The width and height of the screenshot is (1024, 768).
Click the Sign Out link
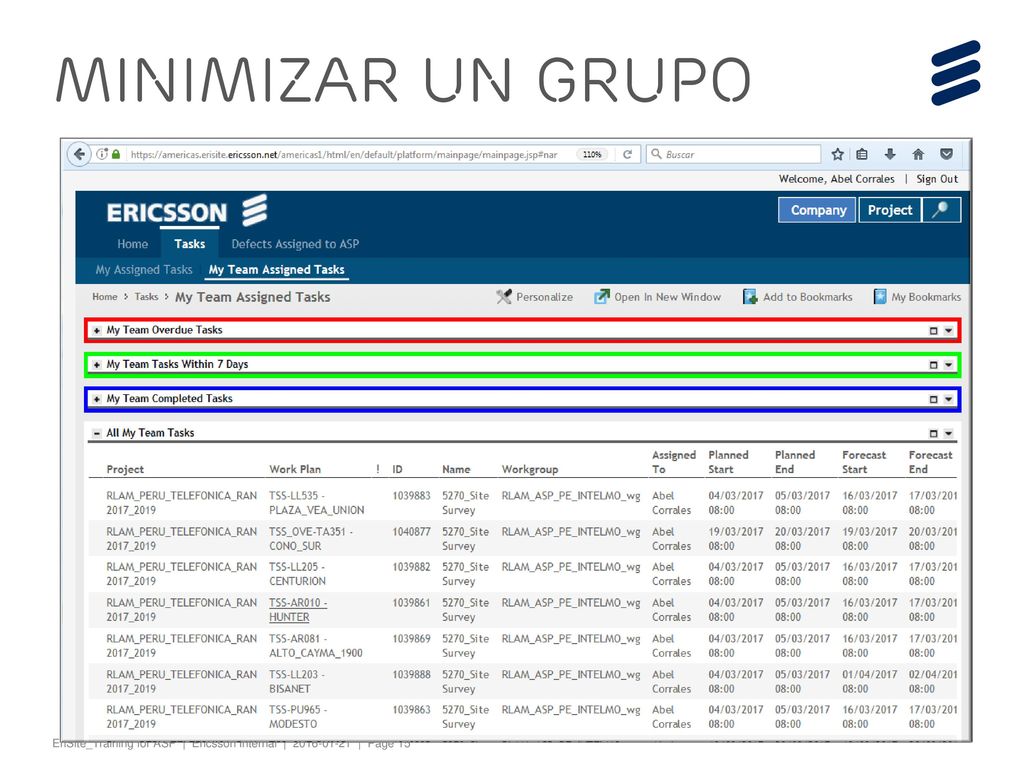click(x=936, y=179)
